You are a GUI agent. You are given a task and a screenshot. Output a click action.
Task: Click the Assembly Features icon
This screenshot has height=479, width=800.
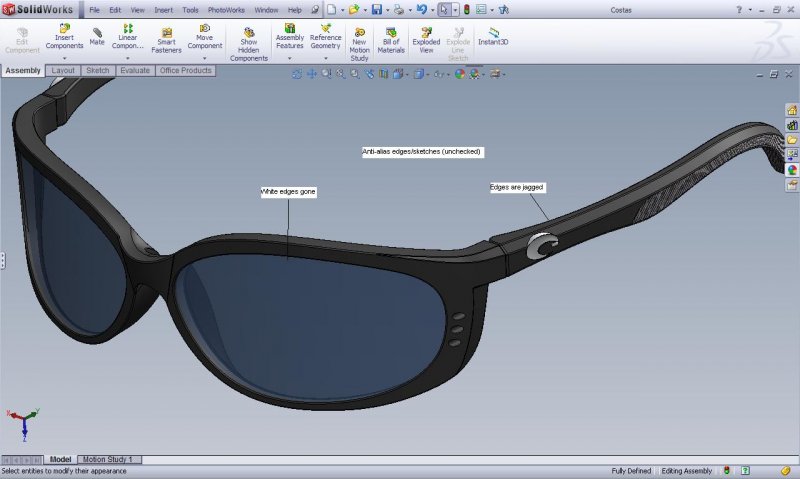coord(289,37)
